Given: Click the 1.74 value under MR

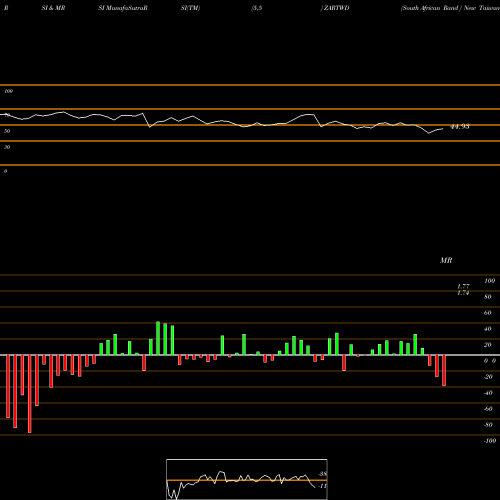Looking at the screenshot, I should pos(463,293).
